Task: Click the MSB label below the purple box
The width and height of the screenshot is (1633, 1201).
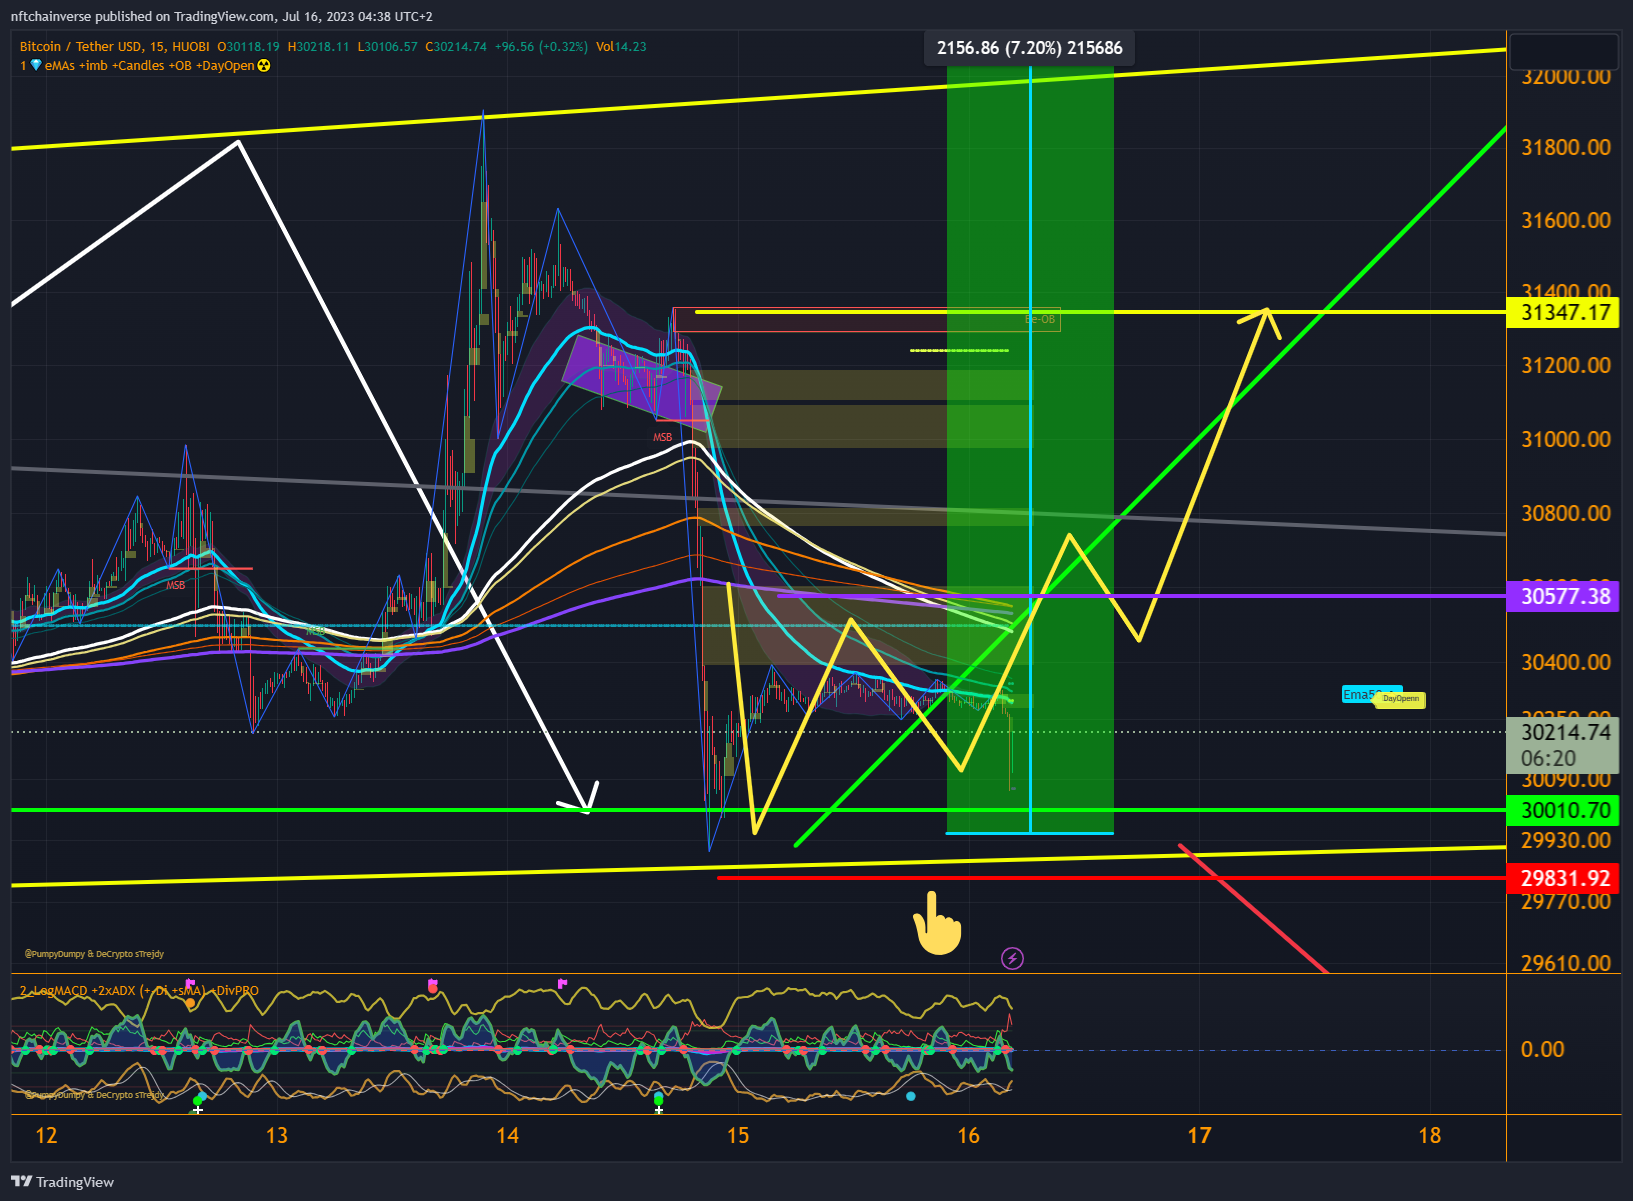Action: pyautogui.click(x=662, y=438)
